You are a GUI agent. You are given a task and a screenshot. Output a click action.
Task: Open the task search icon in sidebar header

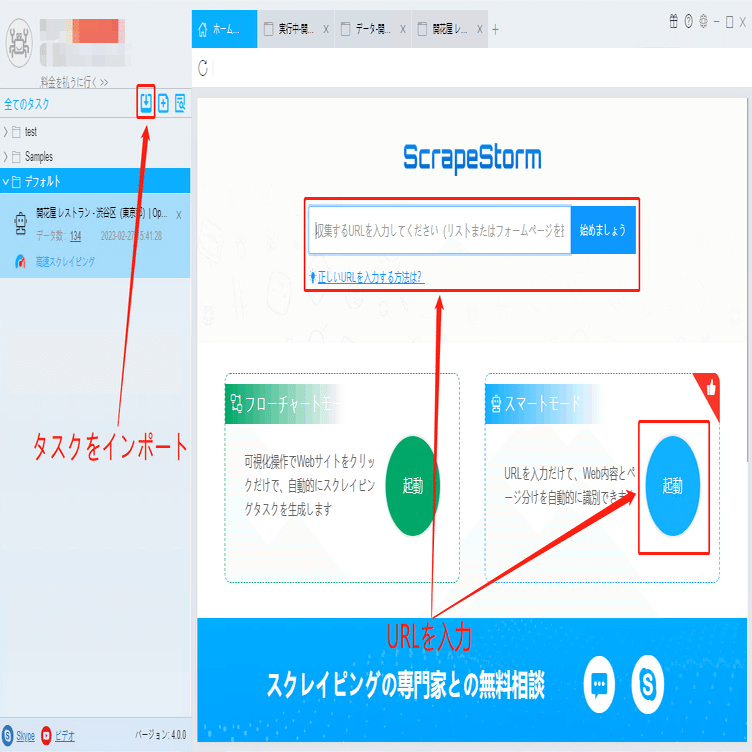click(180, 103)
